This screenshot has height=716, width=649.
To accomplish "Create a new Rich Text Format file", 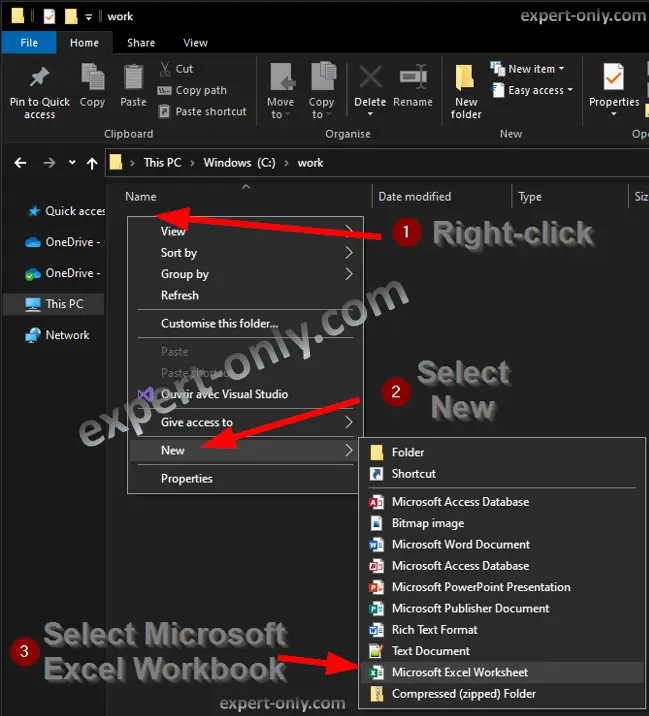I will 502,630.
